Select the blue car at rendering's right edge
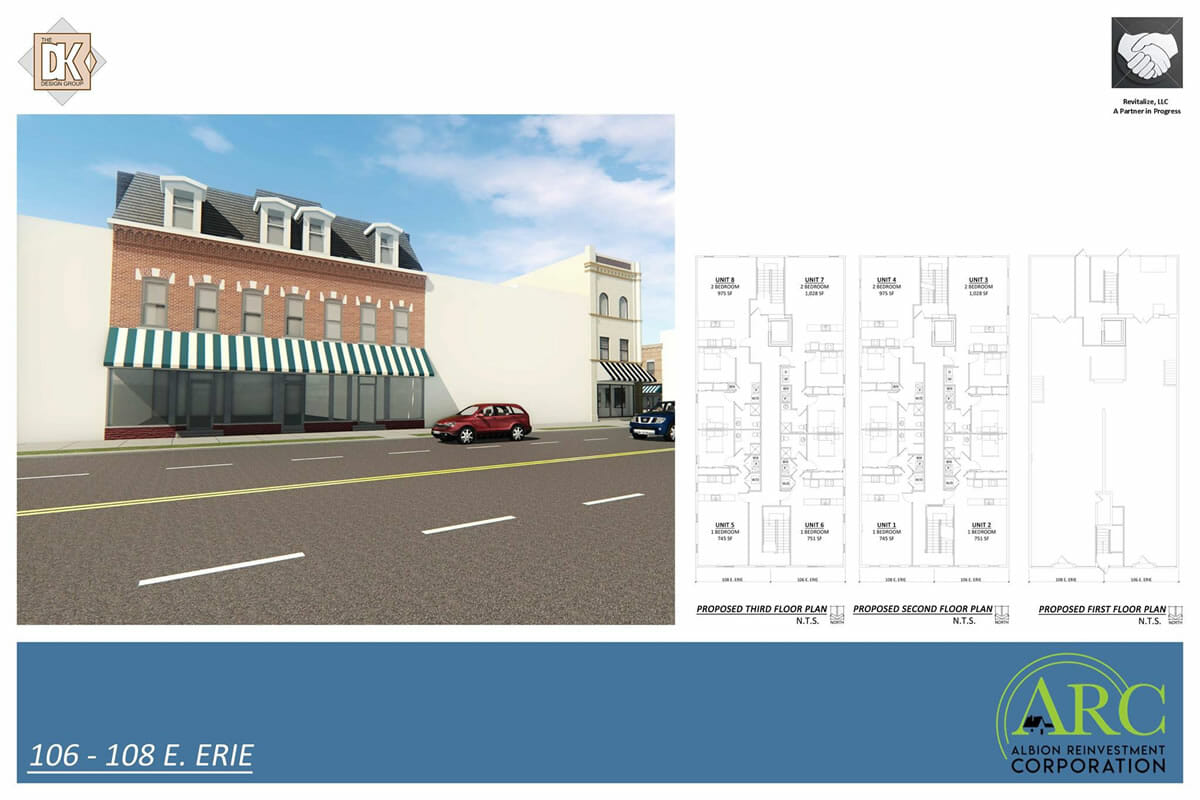Image resolution: width=1200 pixels, height=800 pixels. pyautogui.click(x=653, y=421)
